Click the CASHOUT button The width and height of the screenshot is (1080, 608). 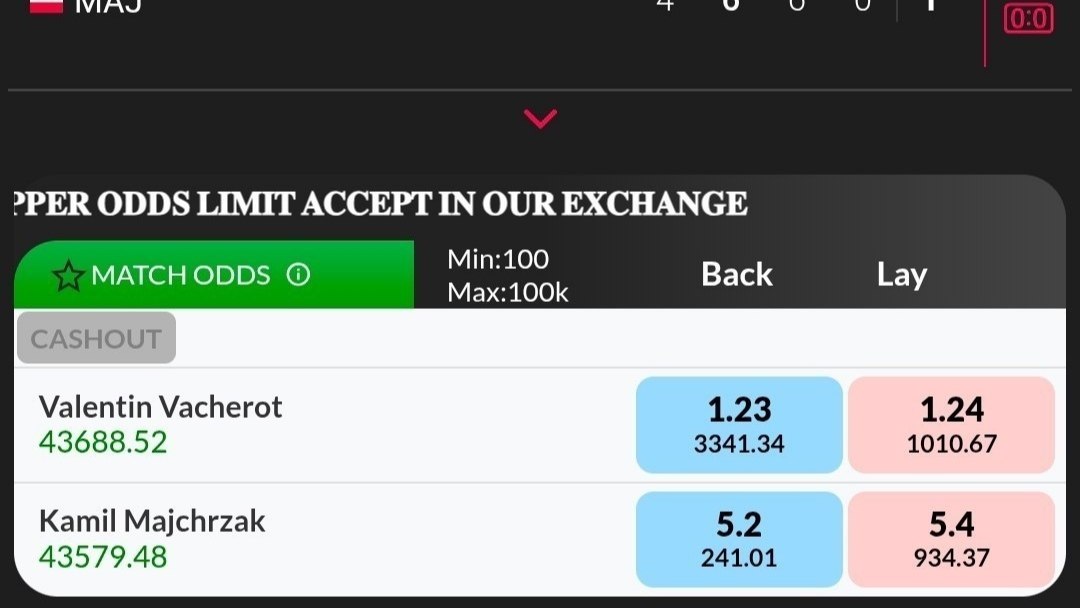(x=96, y=338)
